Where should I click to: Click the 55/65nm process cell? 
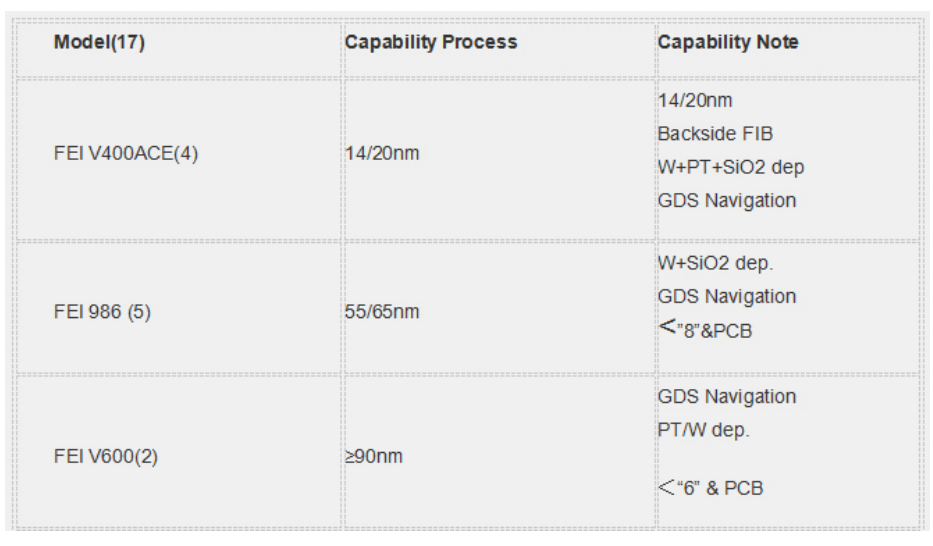coord(382,311)
